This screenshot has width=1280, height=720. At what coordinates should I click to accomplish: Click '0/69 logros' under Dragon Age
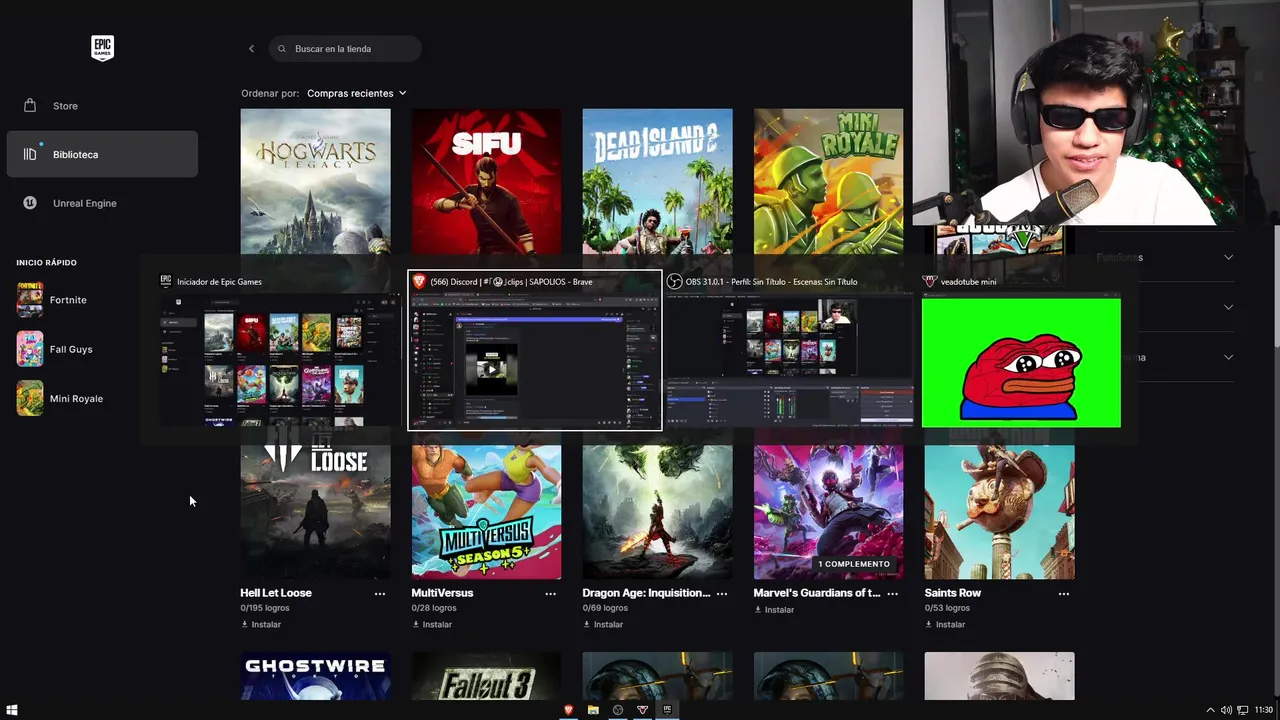click(605, 608)
